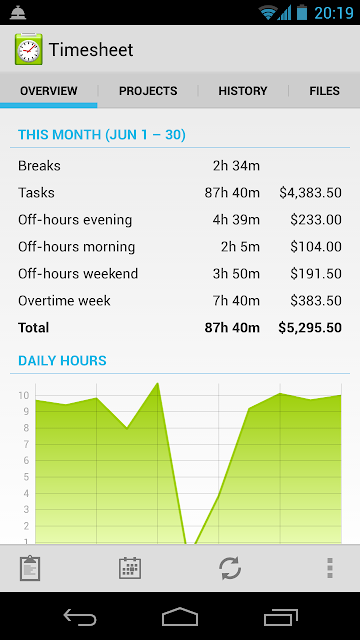Open the clipboard task list icon

point(30,568)
